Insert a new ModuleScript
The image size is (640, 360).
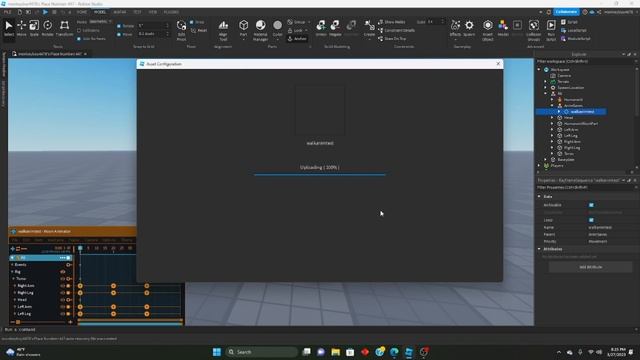pyautogui.click(x=576, y=39)
